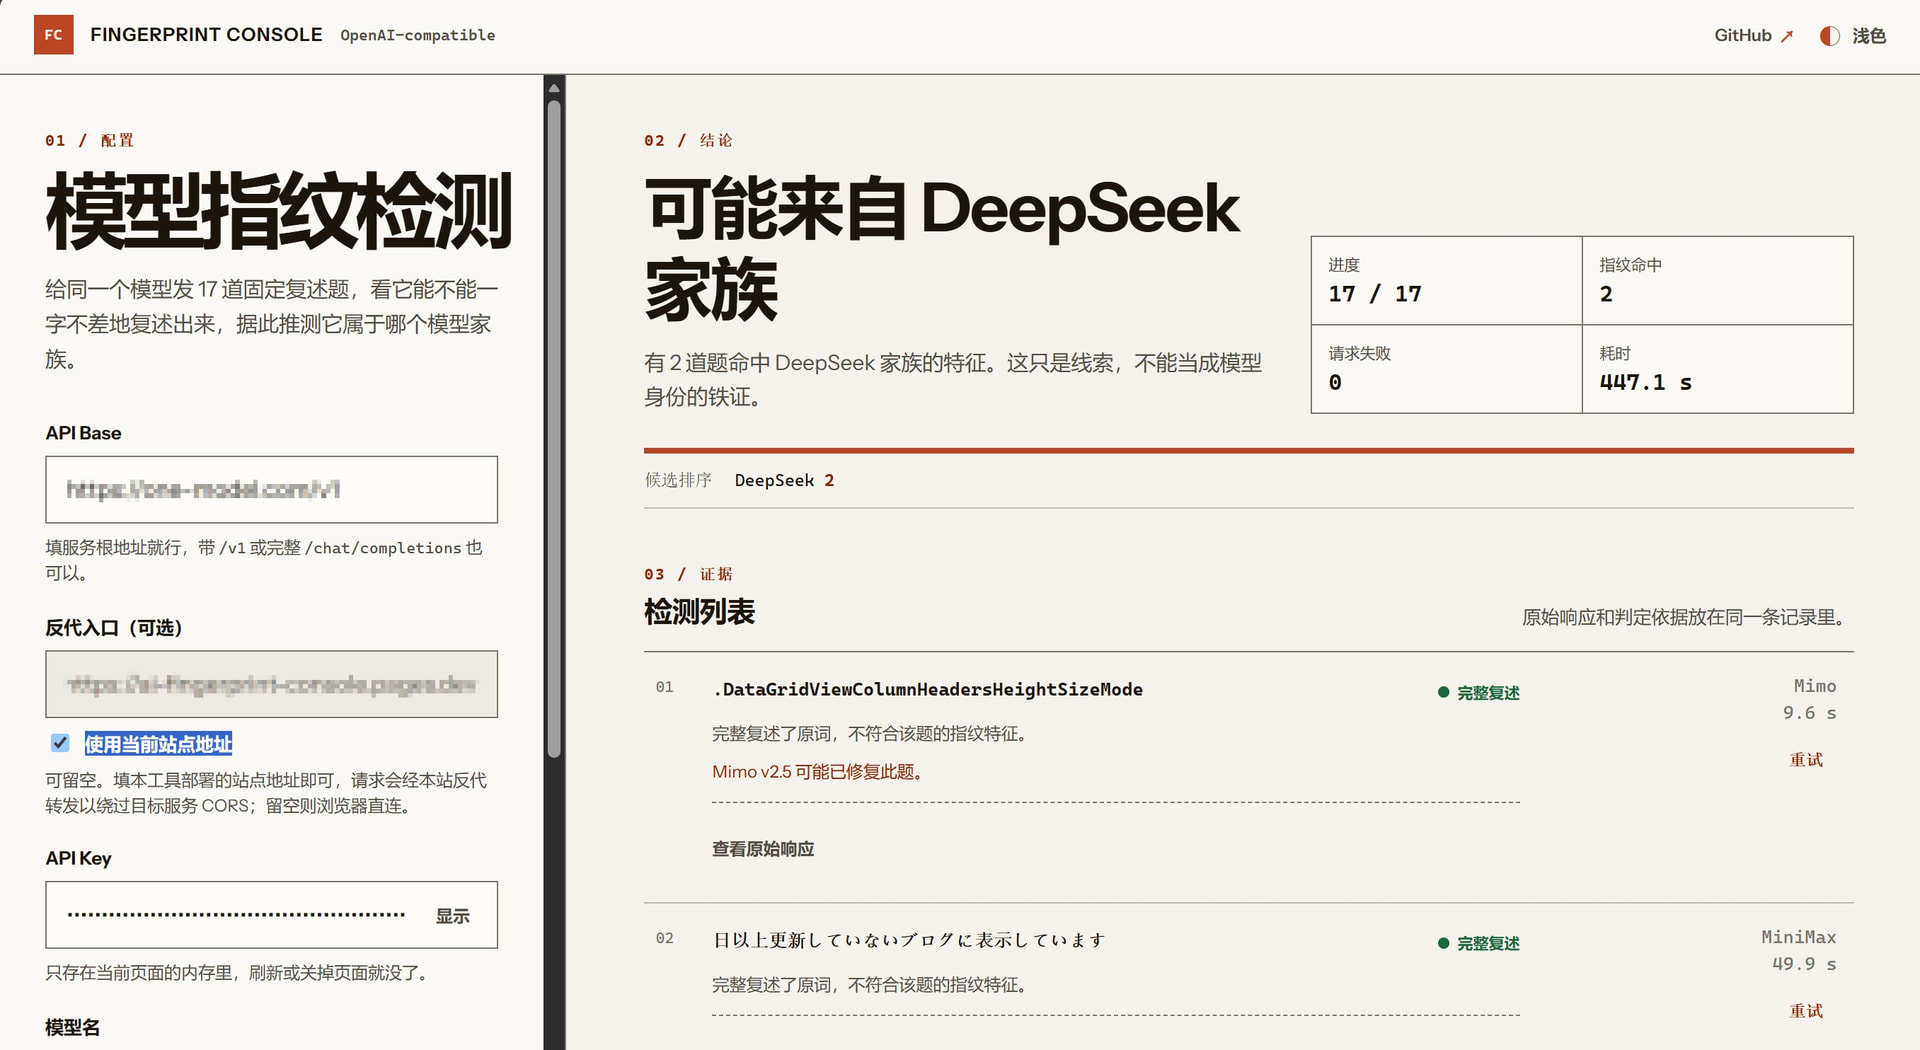Retry test 02 with 重试
Image resolution: width=1920 pixels, height=1050 pixels.
[1806, 1011]
